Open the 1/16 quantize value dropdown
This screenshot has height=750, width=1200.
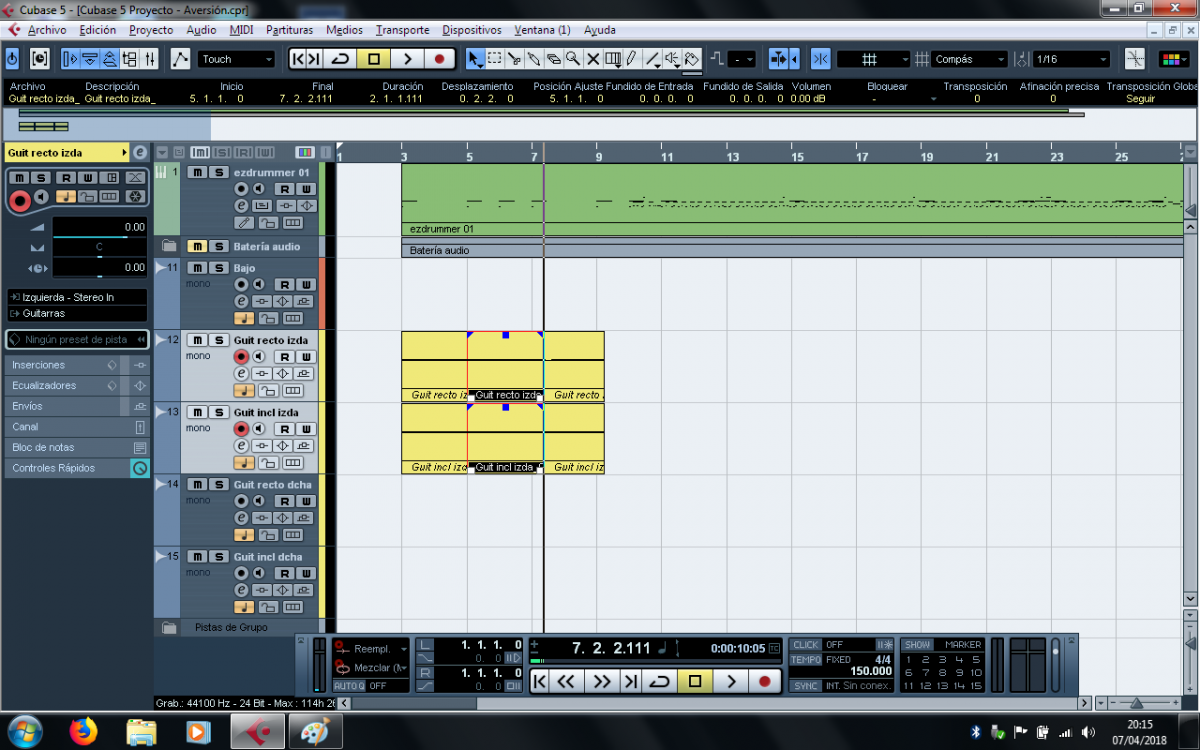(x=1071, y=59)
